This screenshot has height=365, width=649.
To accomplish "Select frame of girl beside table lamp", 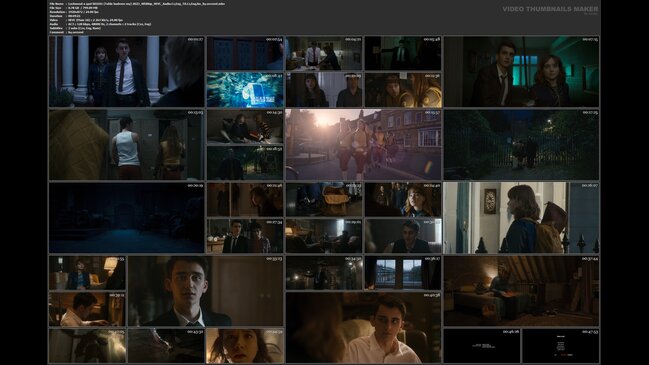I will pyautogui.click(x=87, y=273).
